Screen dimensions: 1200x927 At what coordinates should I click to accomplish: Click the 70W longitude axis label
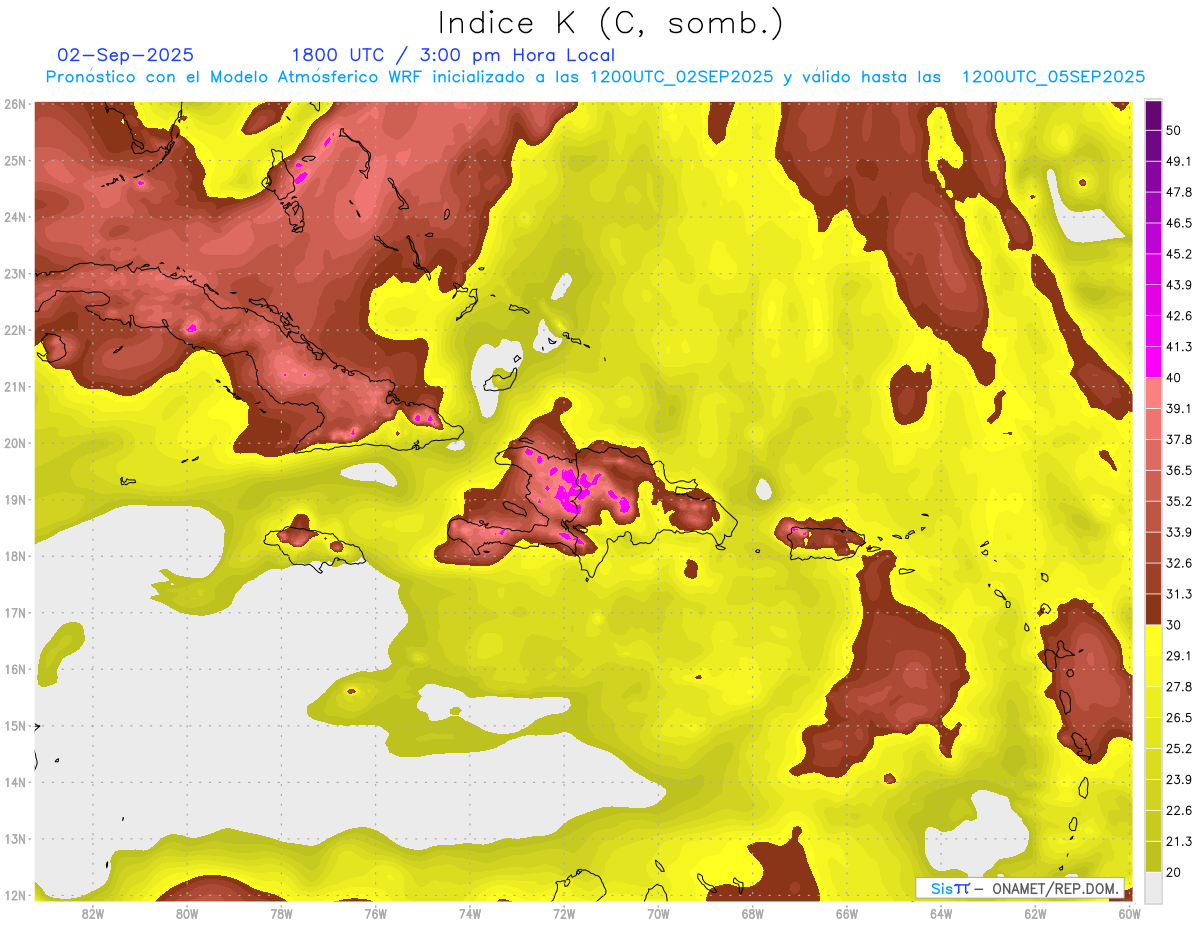657,914
